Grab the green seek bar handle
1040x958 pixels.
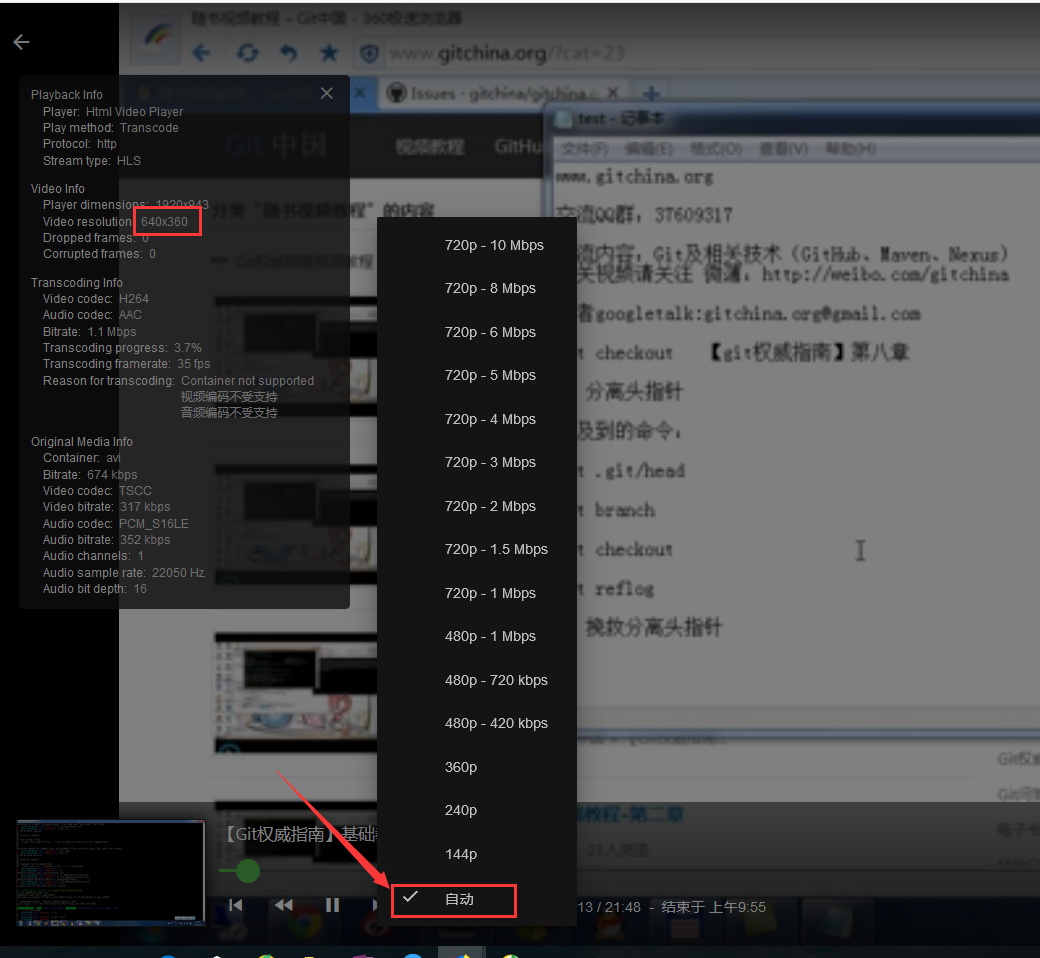click(x=247, y=870)
